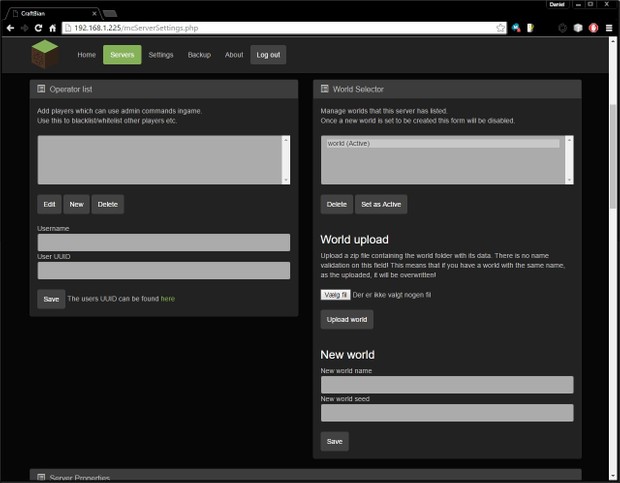
Task: Reload the page with the refresh icon
Action: point(38,28)
